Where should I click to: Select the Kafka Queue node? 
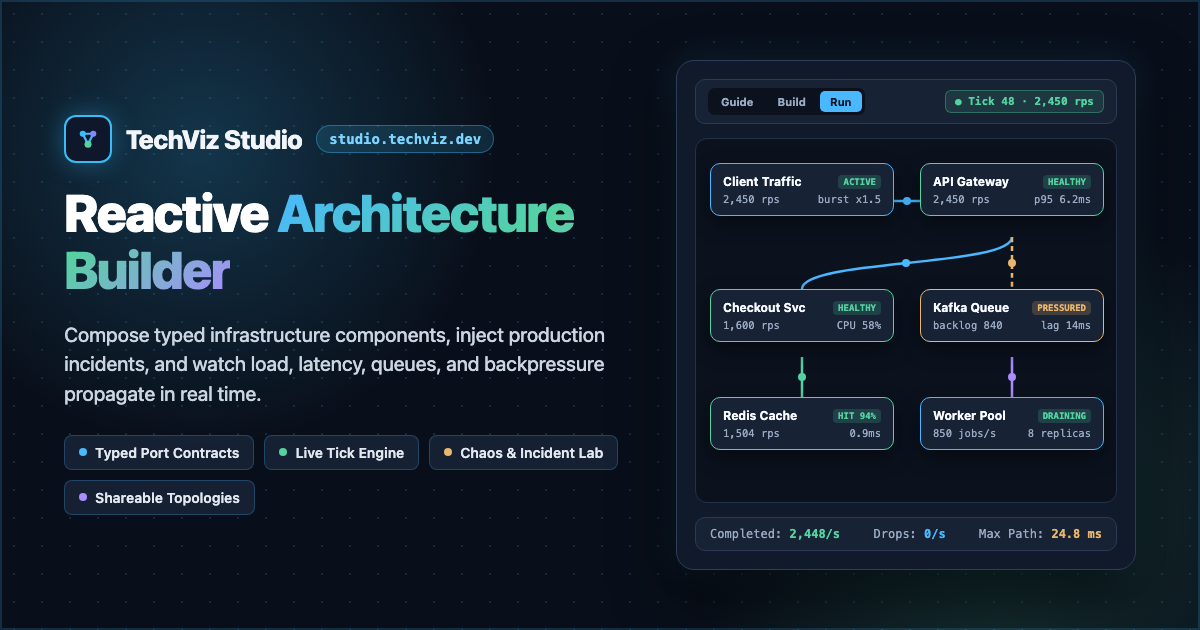tap(1012, 316)
